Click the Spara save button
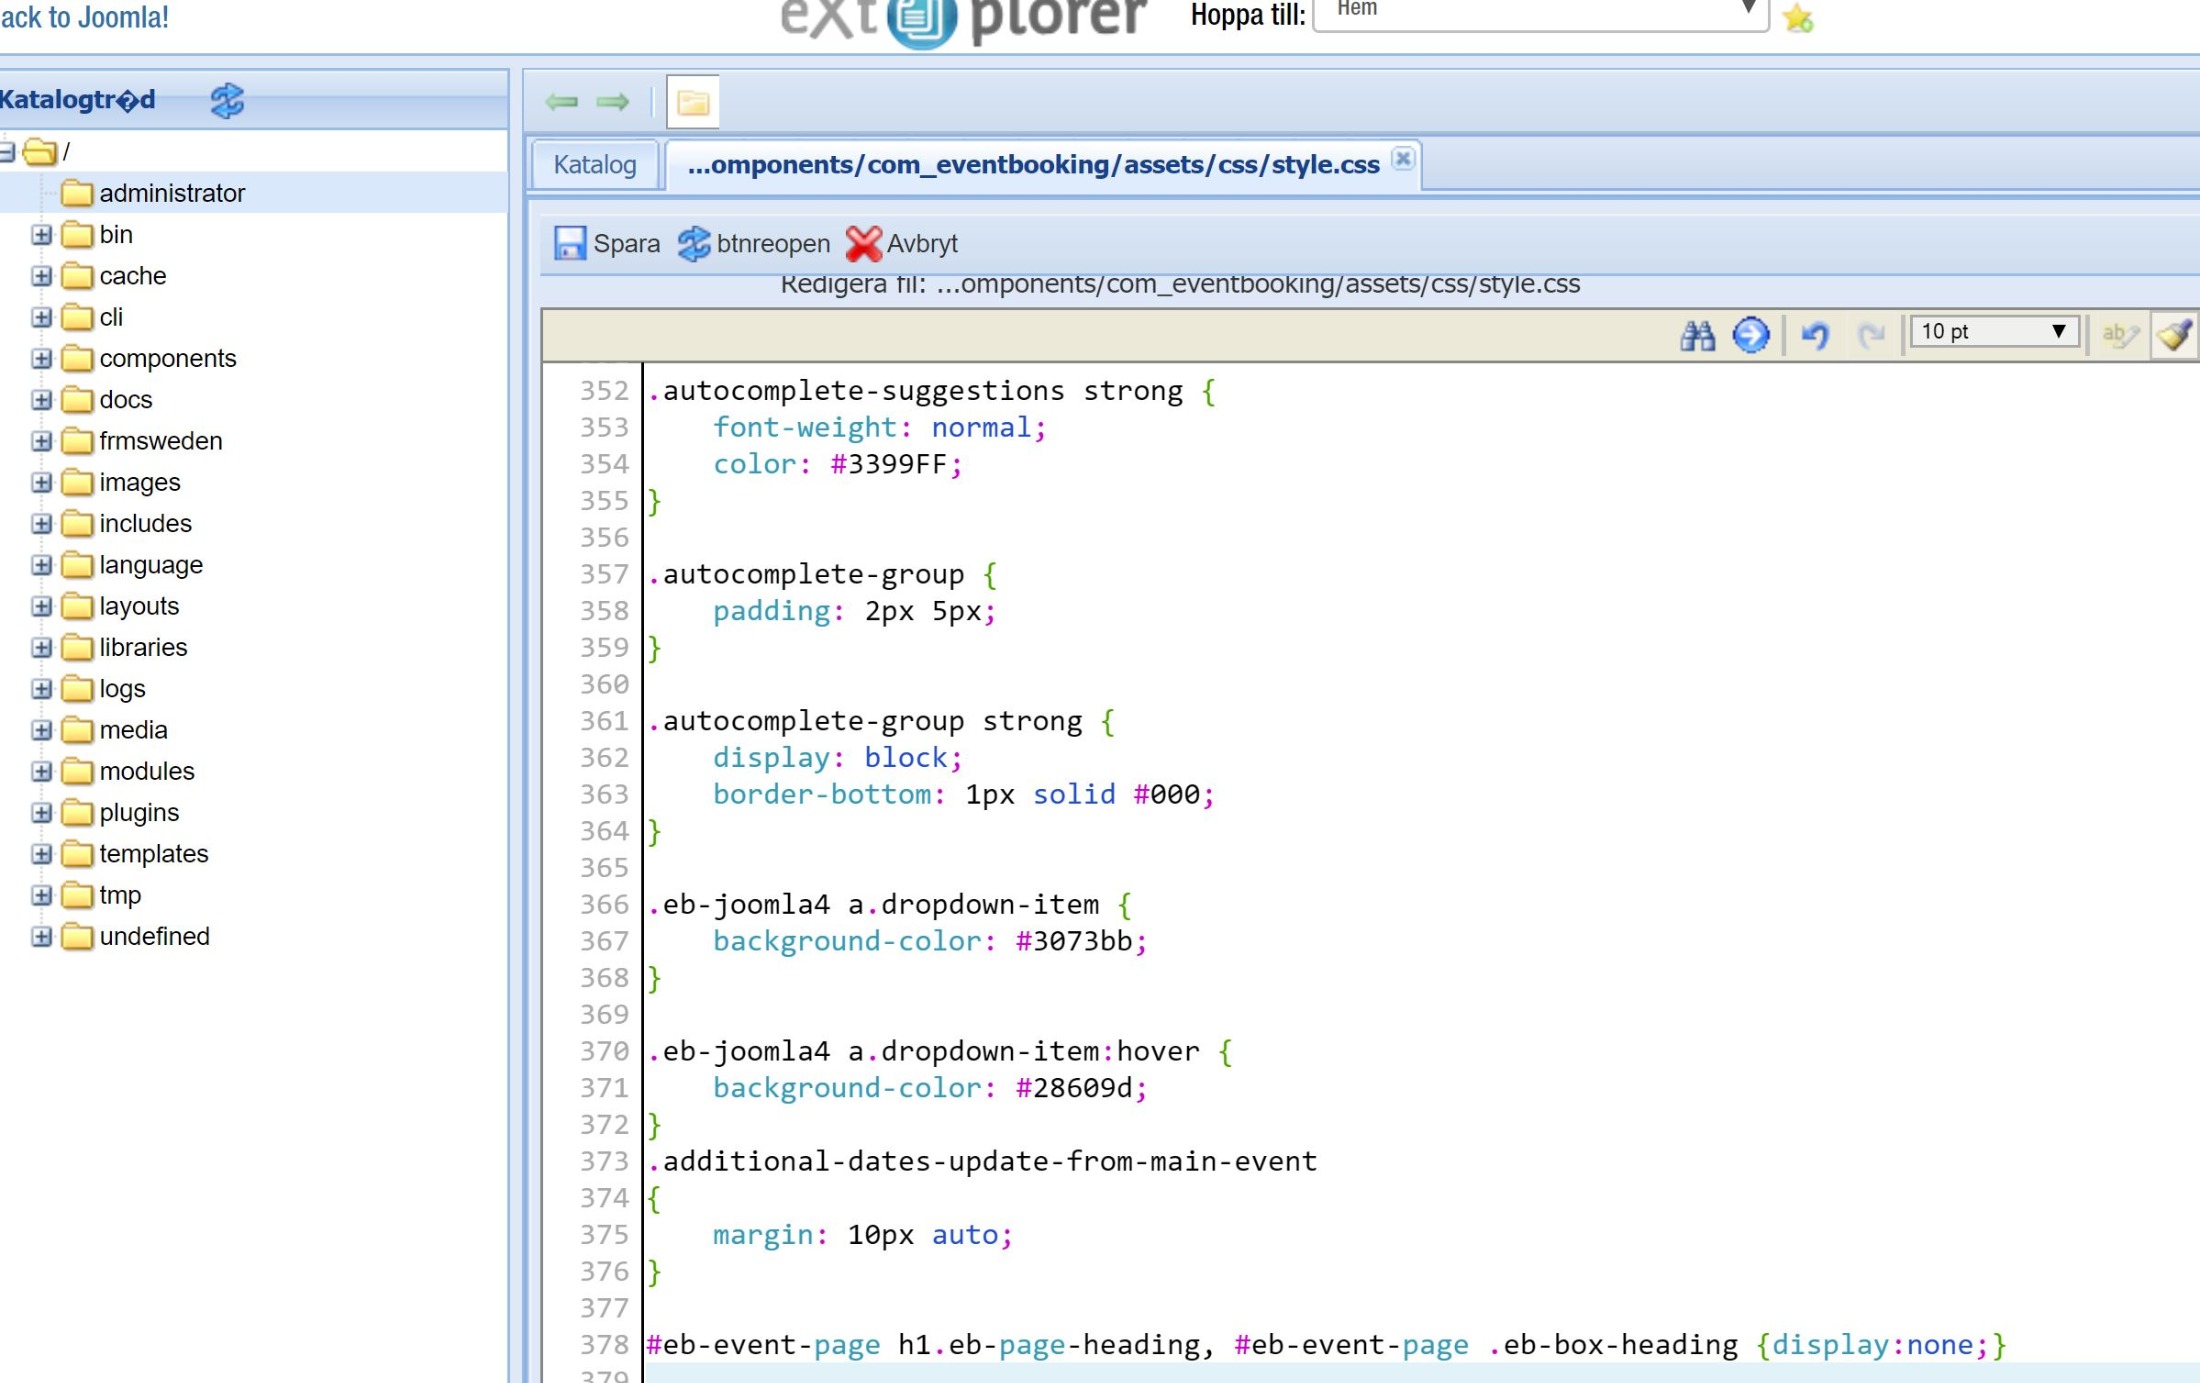Viewport: 2200px width, 1383px height. (607, 243)
